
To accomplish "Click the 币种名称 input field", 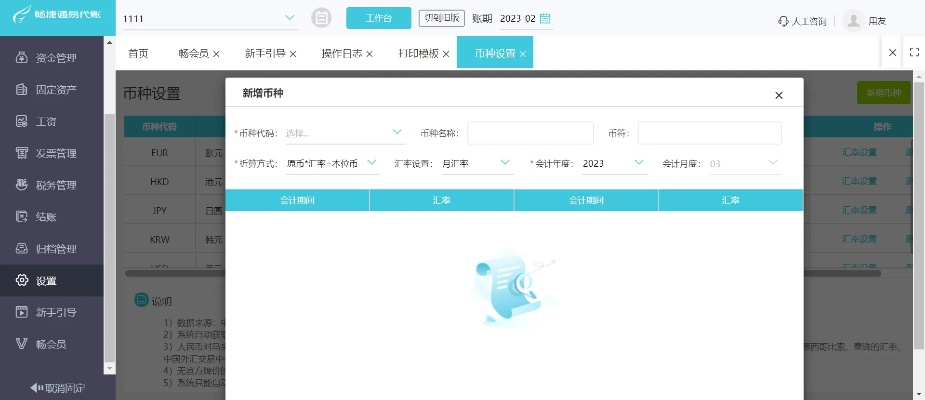I will 530,133.
